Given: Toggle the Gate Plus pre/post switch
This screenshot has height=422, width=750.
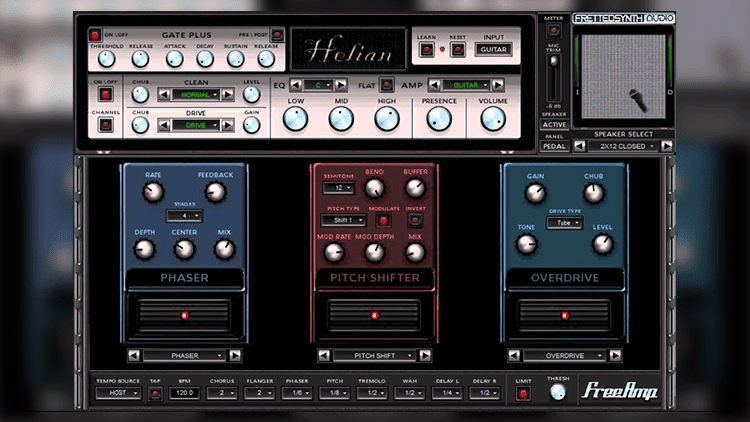Looking at the screenshot, I should [277, 34].
